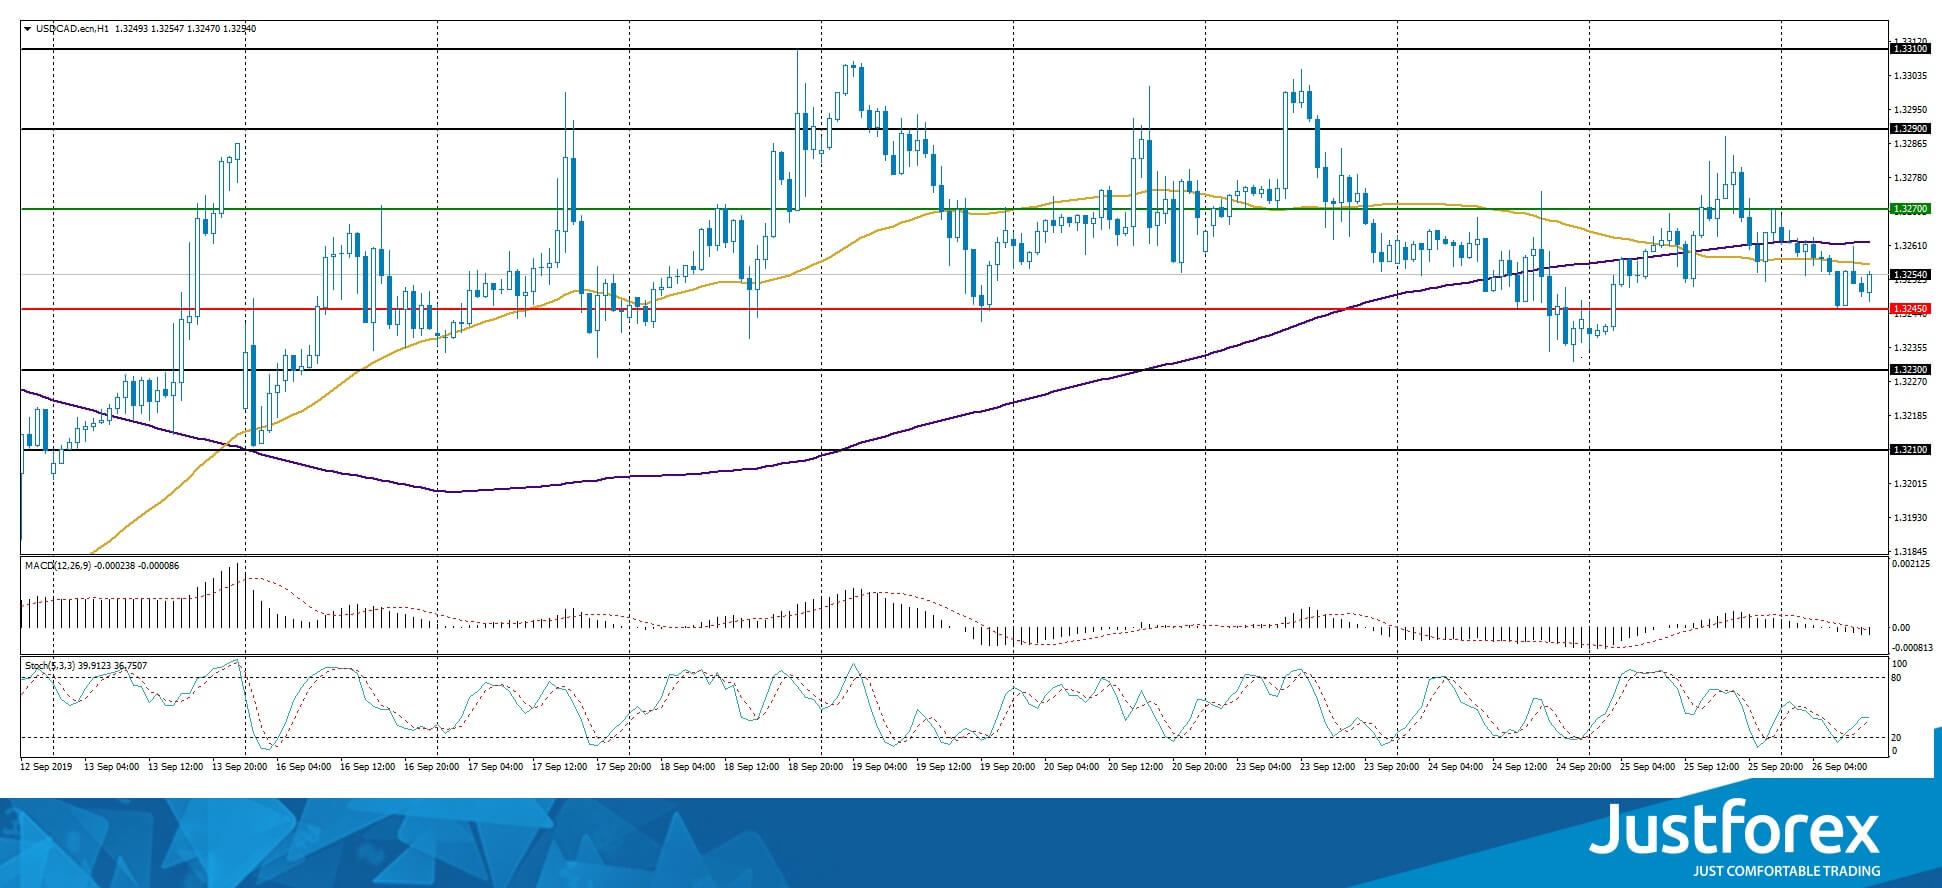The width and height of the screenshot is (1942, 888).
Task: Click the 13 Sep 20:00 time label
Action: click(240, 767)
